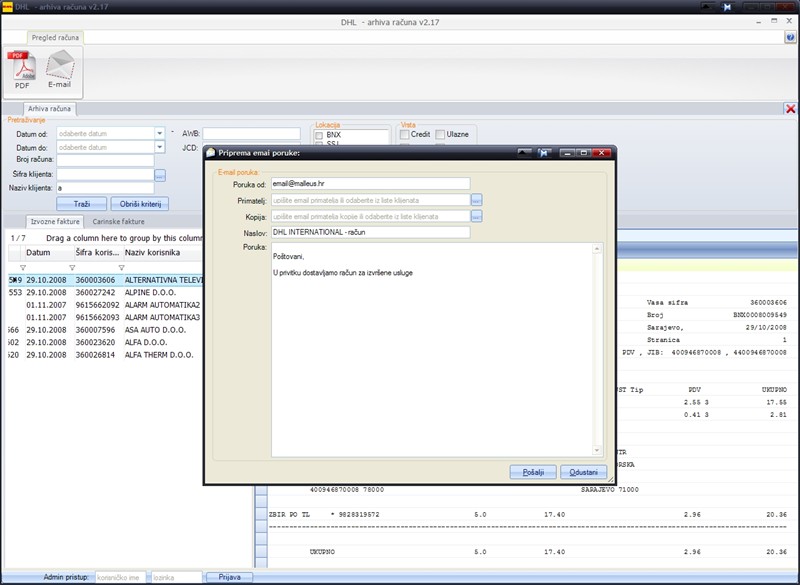Viewport: 800px width, 585px height.
Task: Select the ASA AUTO D.O.O. row
Action: click(106, 330)
